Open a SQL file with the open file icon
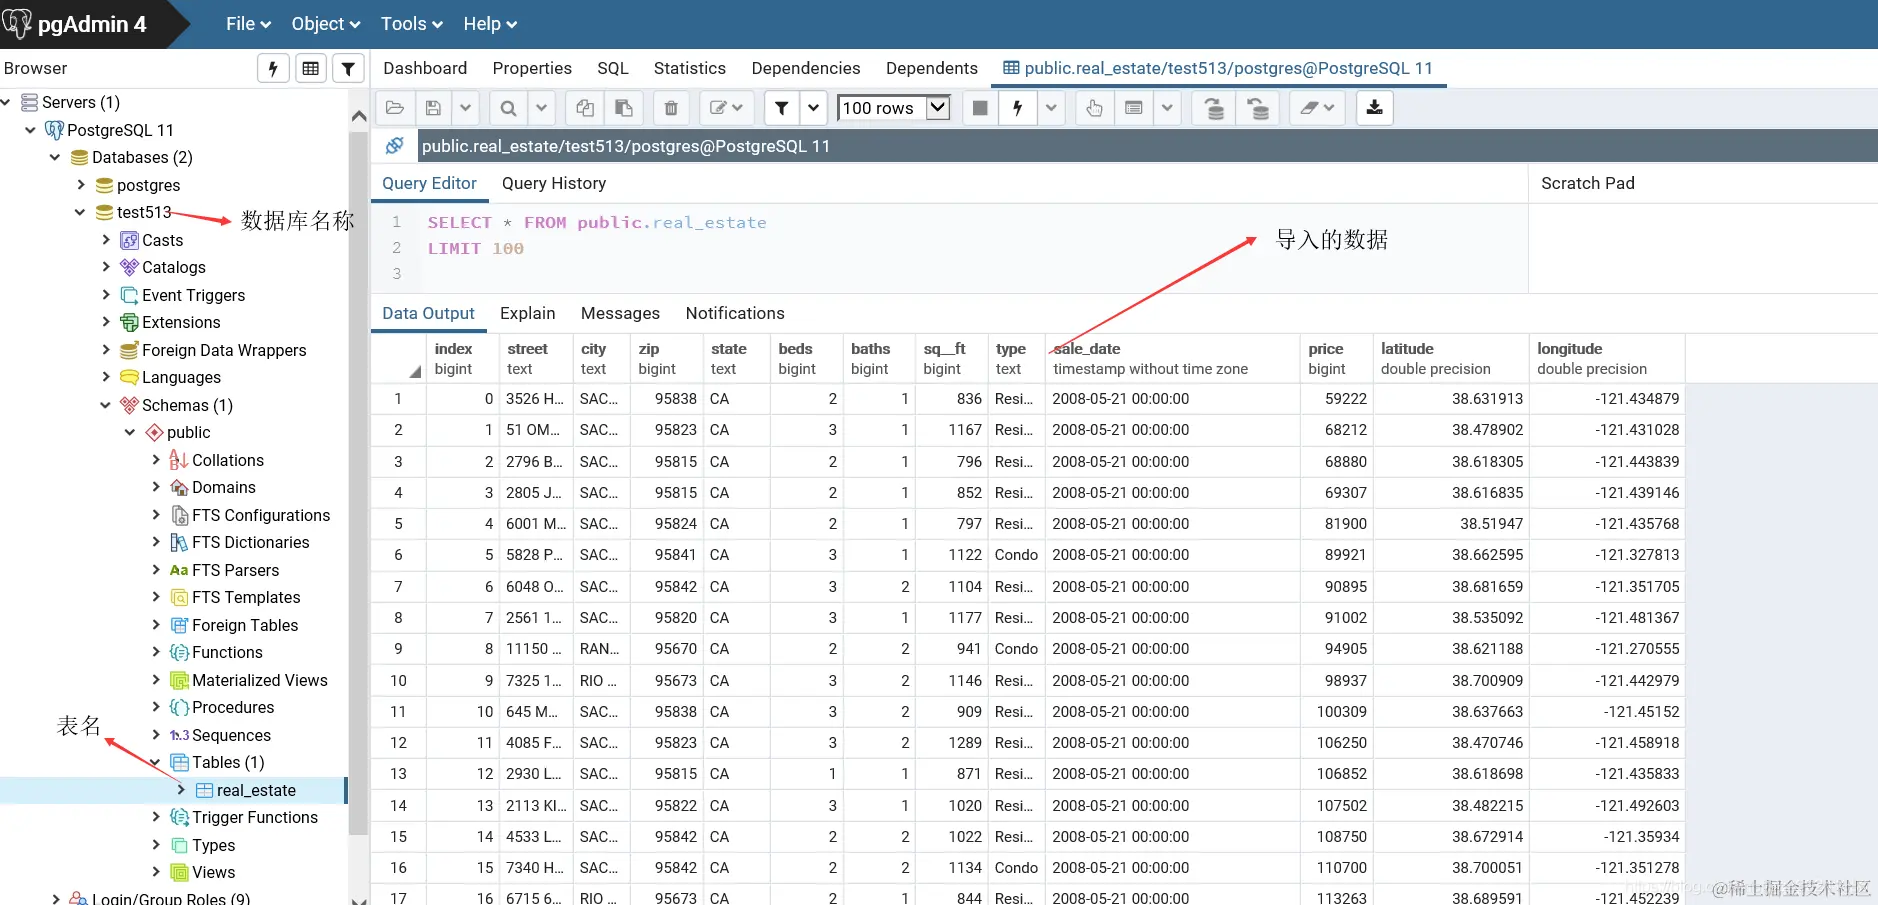Viewport: 1878px width, 905px height. [x=395, y=108]
